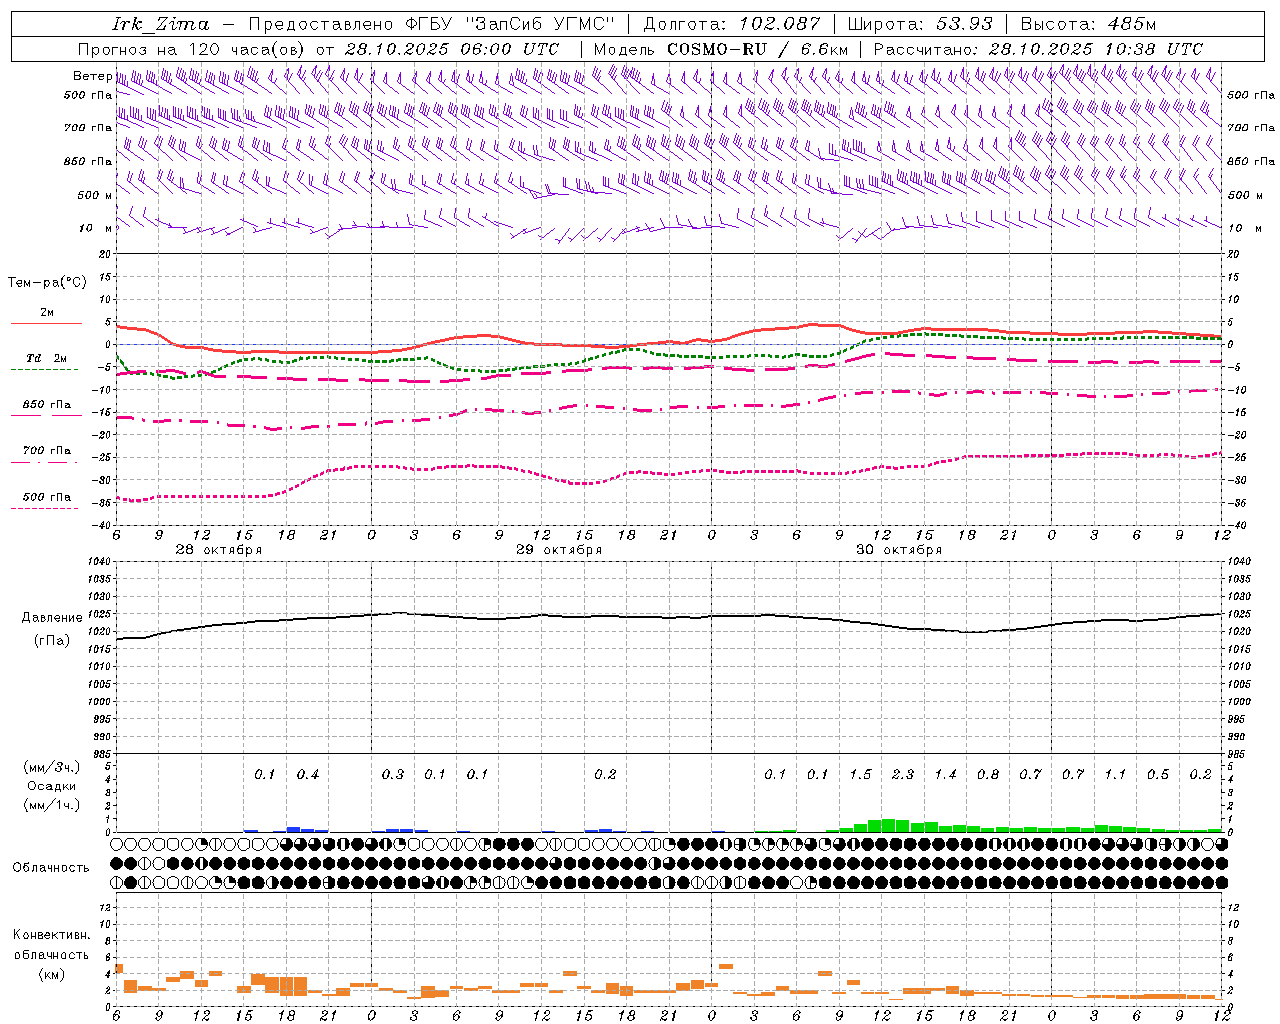Screen dimensions: 1280x1024
Task: Click the 28 октября date label
Action: click(218, 550)
